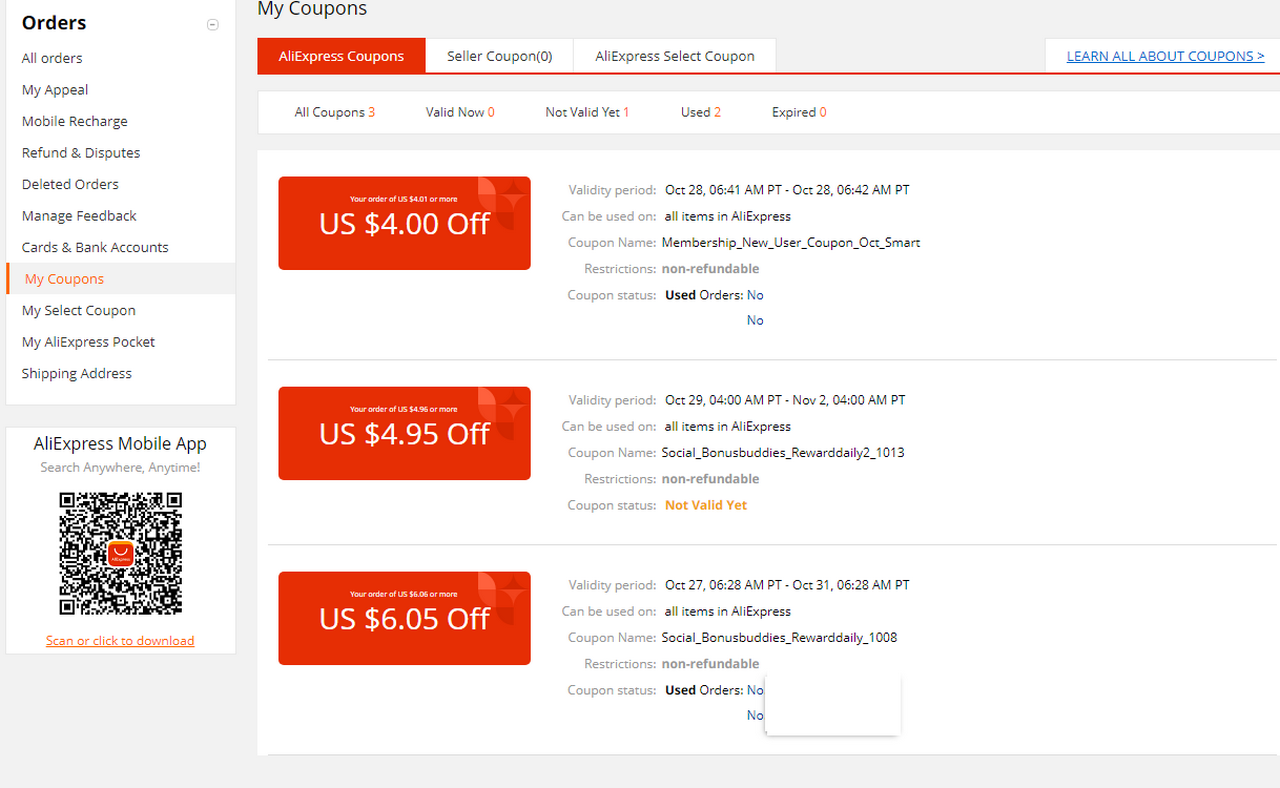Viewport: 1280px width, 788px height.
Task: Click non-refundable restriction on the $4.95 coupon
Action: click(x=710, y=479)
